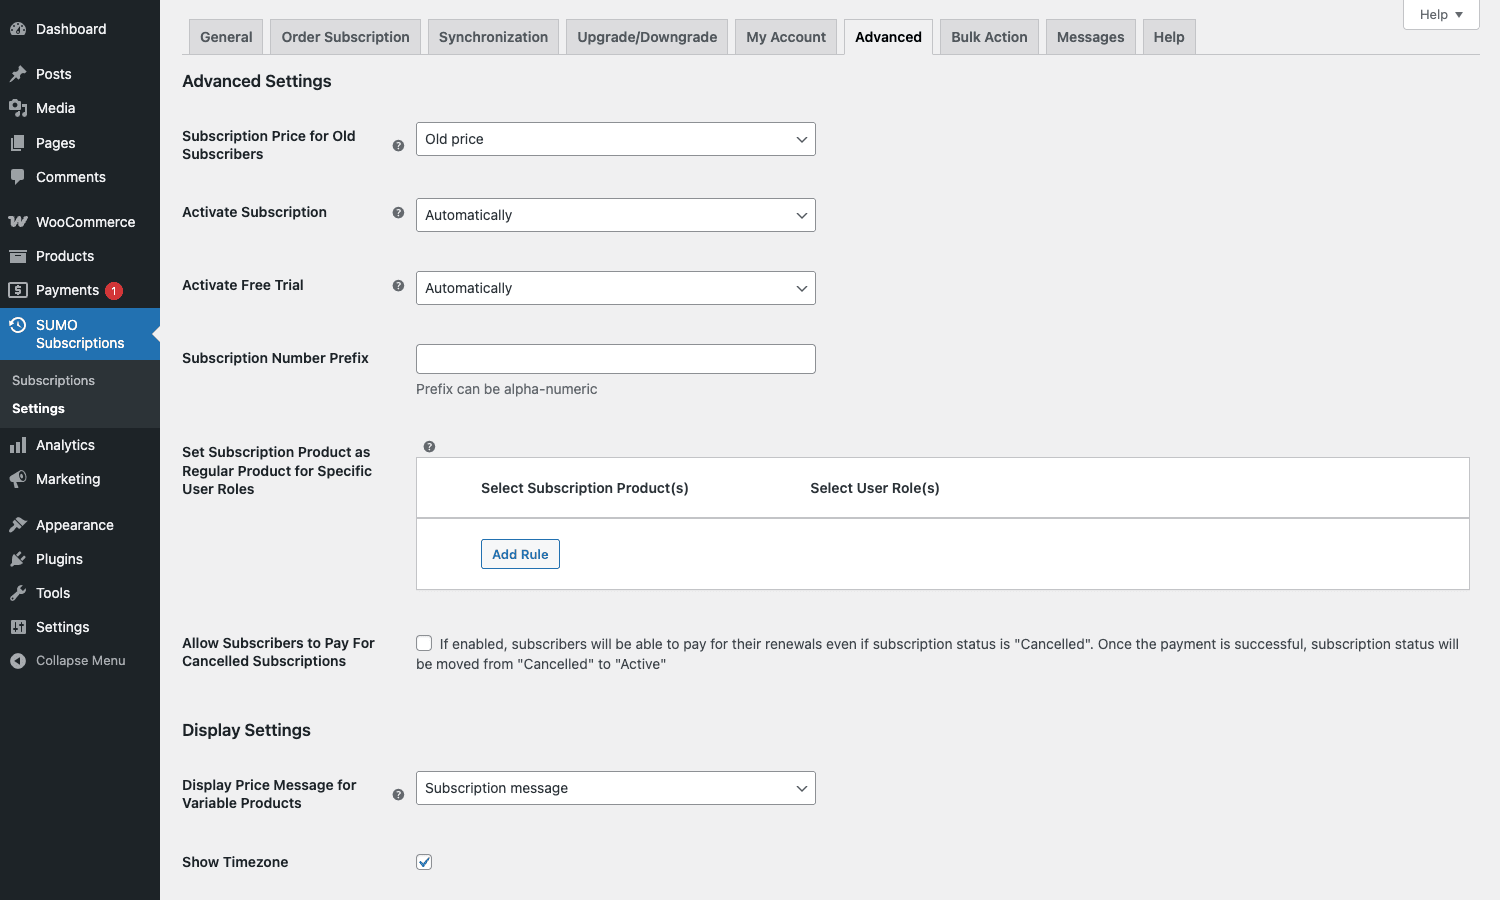Click the Posts pushpin icon
1500x900 pixels.
[18, 74]
